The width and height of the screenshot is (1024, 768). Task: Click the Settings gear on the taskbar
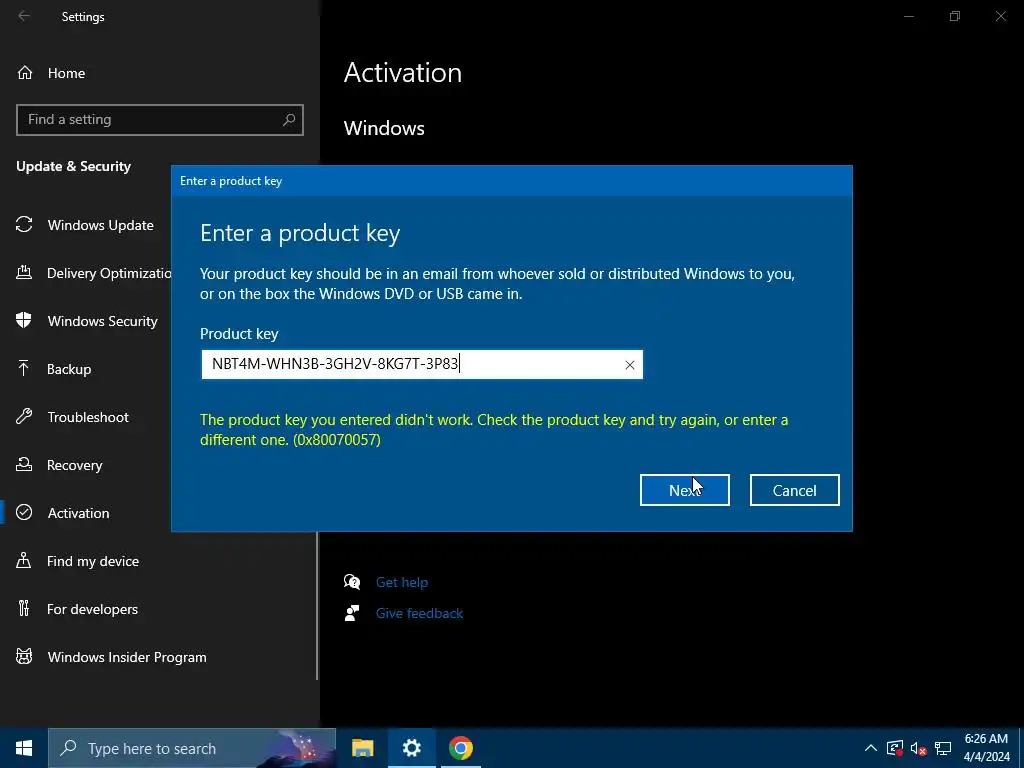click(x=411, y=748)
